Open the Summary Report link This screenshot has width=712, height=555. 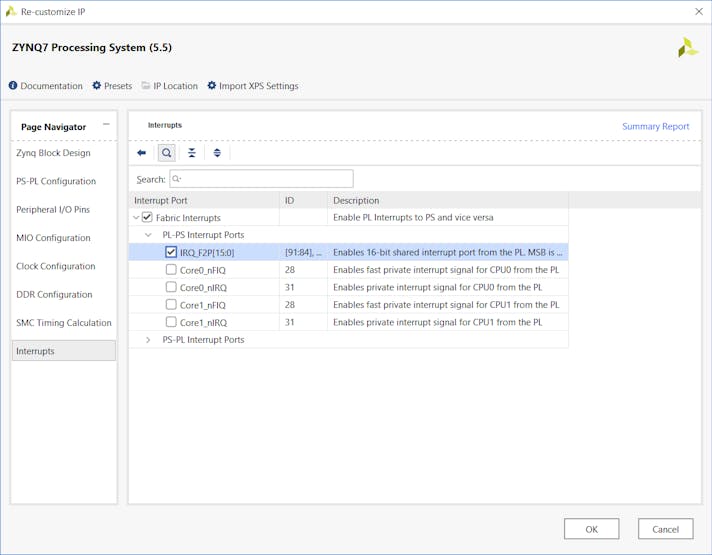[x=655, y=126]
